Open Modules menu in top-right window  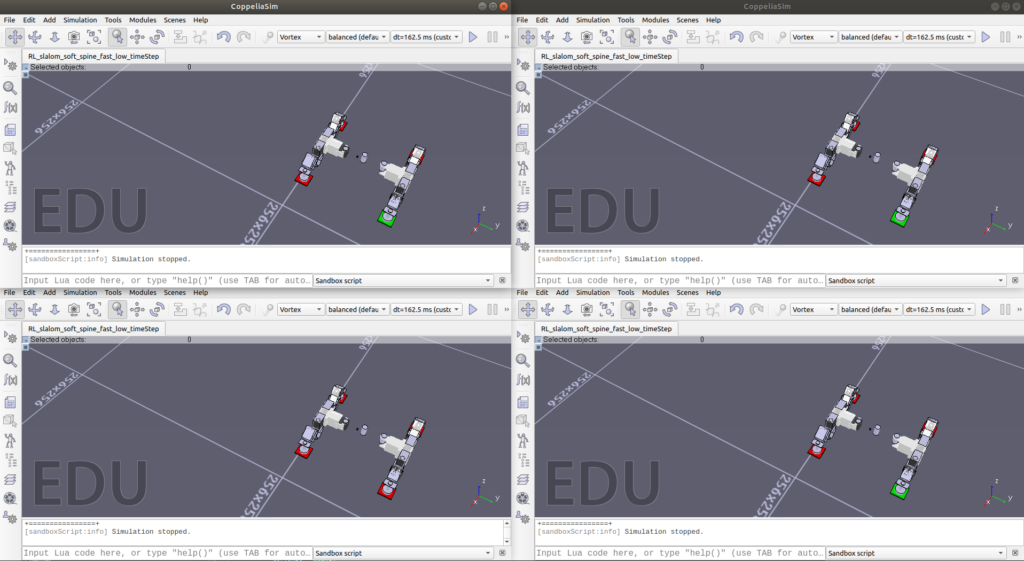(x=655, y=20)
